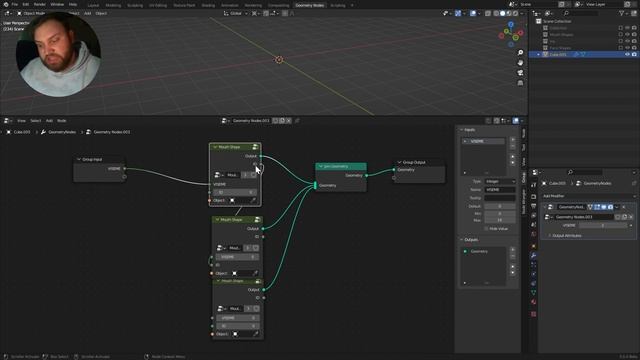This screenshot has width=640, height=360.
Task: Click the Blender logo icon
Action: point(6,4)
